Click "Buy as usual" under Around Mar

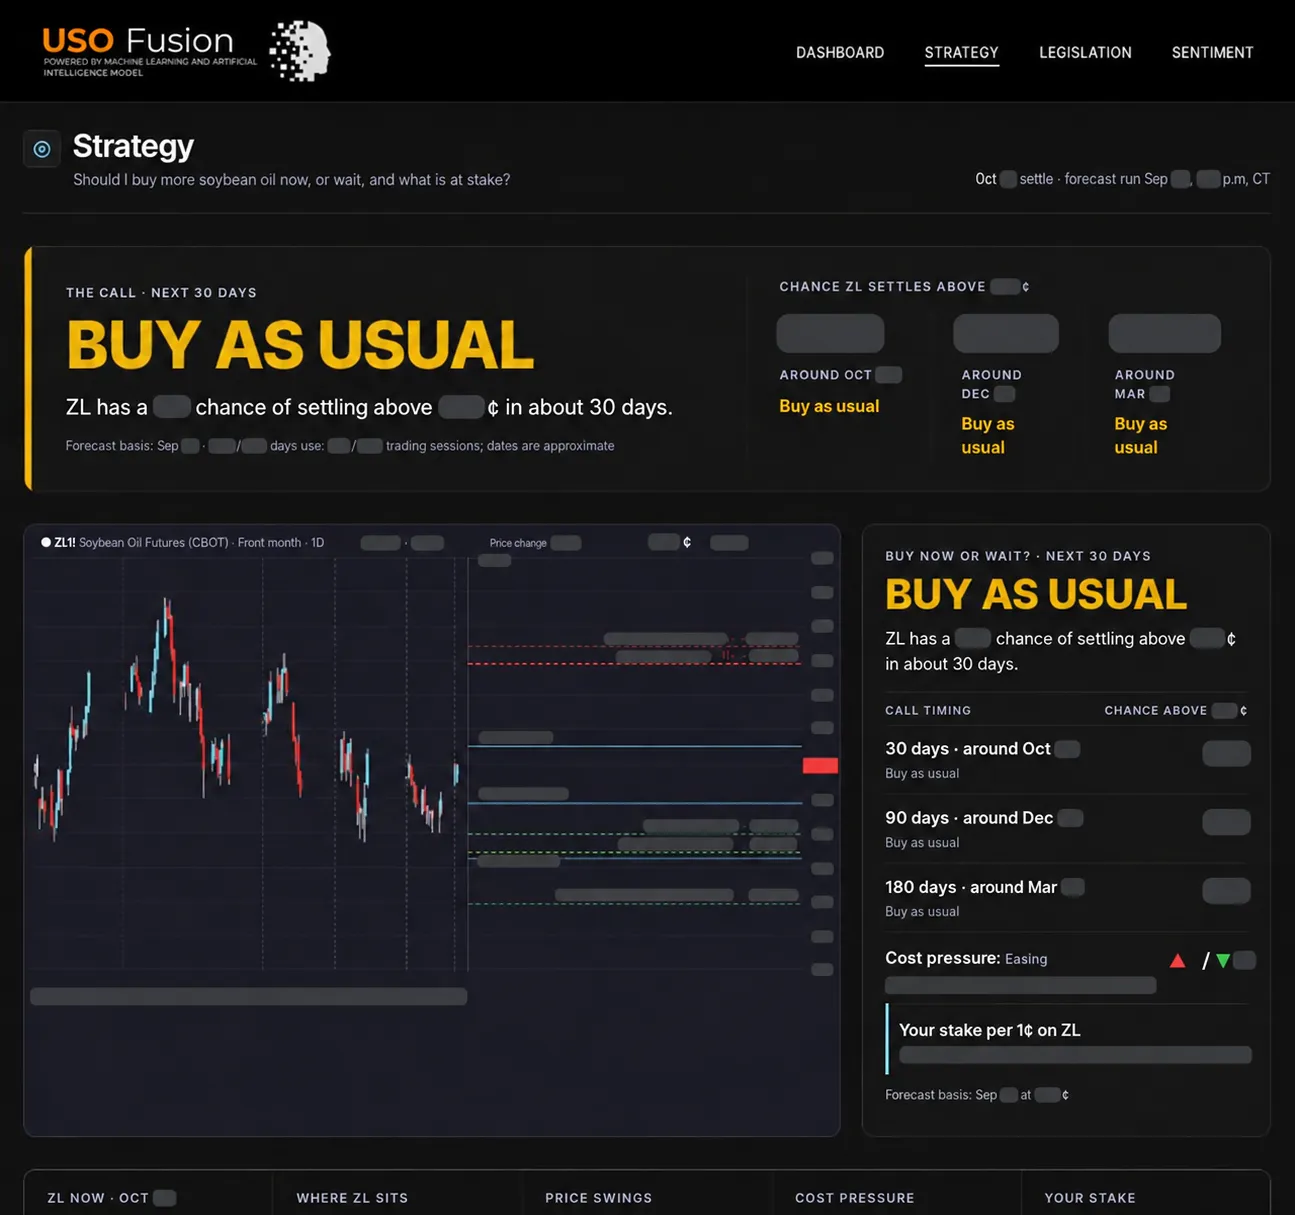coord(1141,436)
